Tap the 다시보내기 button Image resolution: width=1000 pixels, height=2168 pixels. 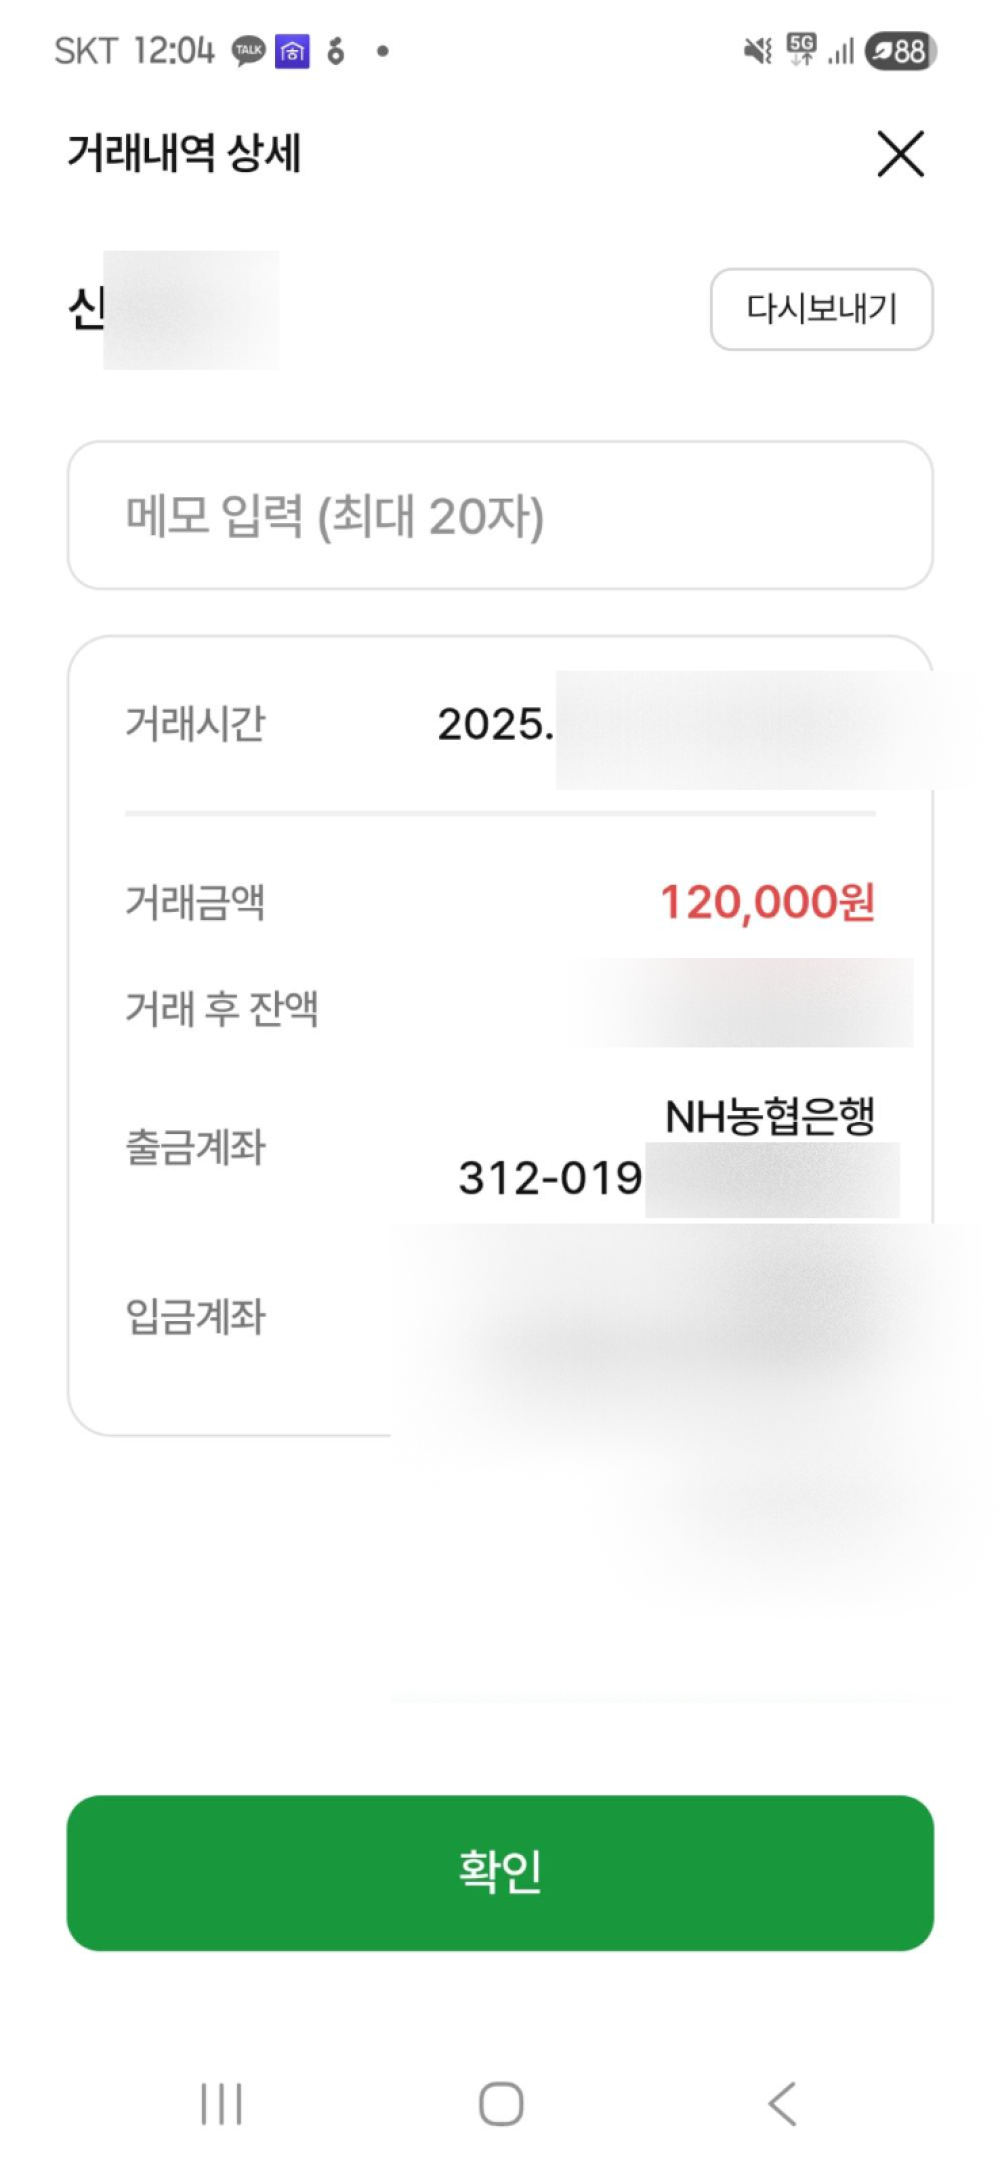click(x=821, y=309)
